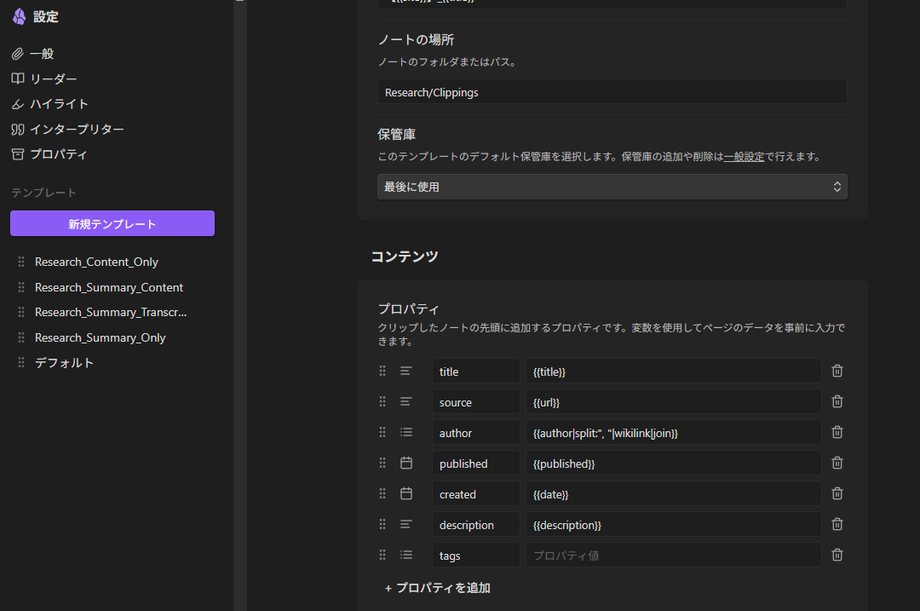Viewport: 920px width, 611px height.
Task: Delete the description property
Action: (x=837, y=524)
